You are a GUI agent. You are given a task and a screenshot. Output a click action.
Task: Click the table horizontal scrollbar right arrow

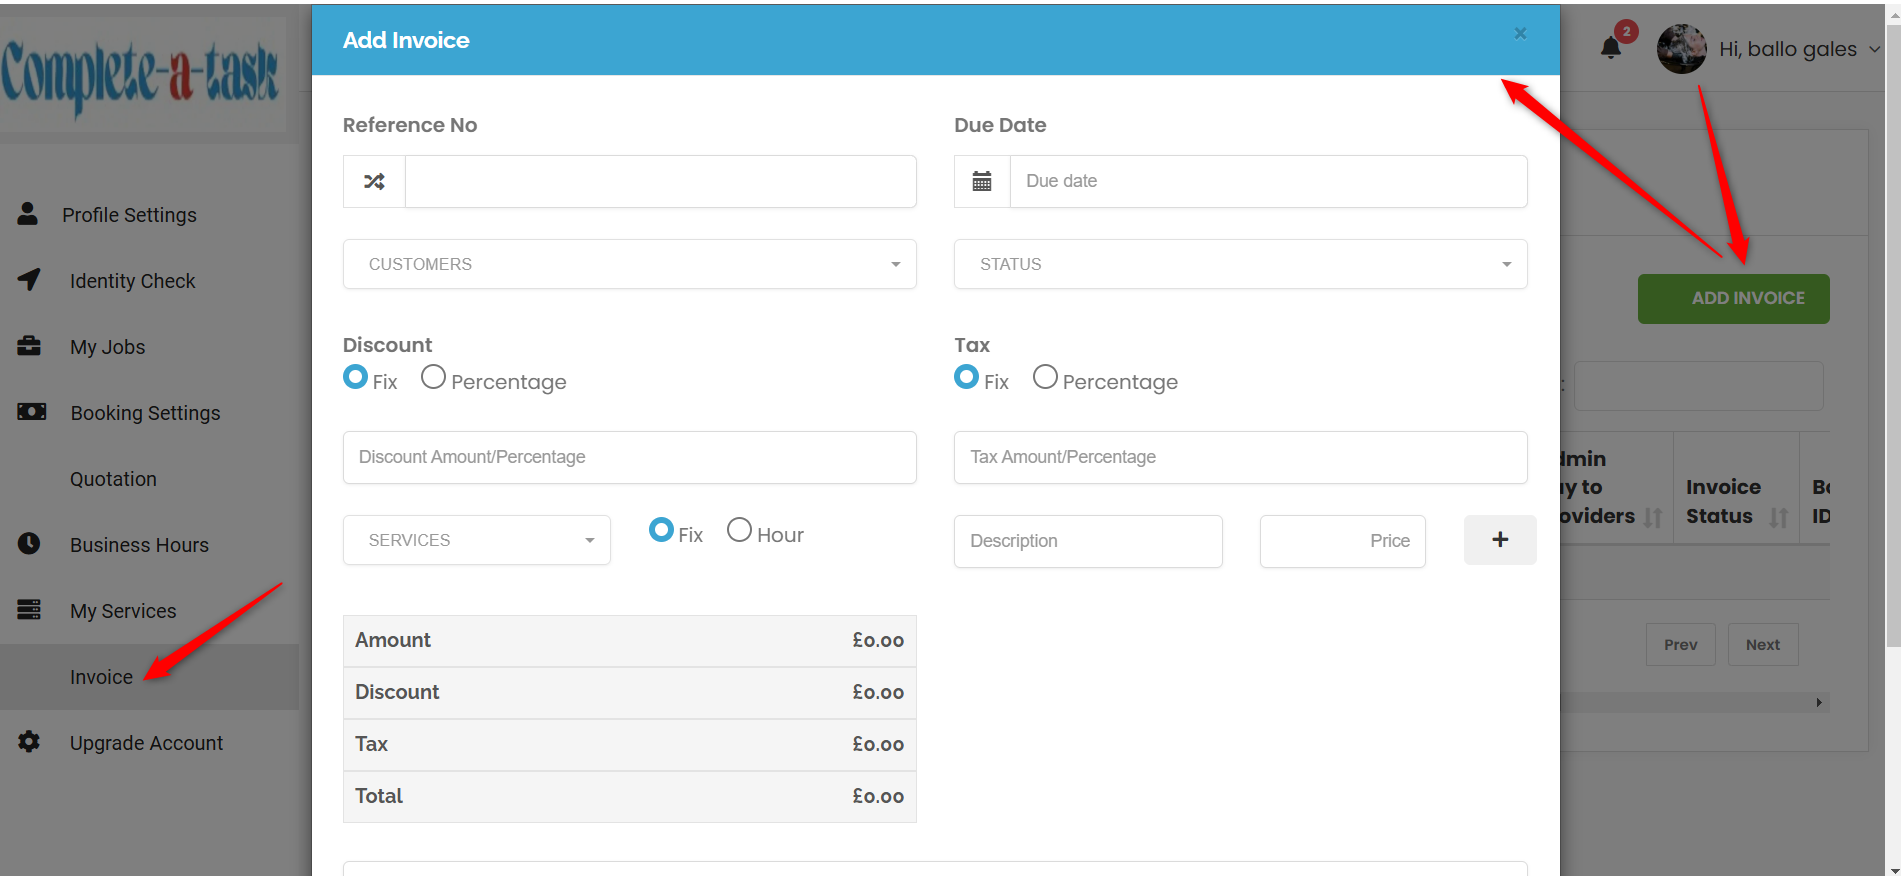click(1819, 703)
